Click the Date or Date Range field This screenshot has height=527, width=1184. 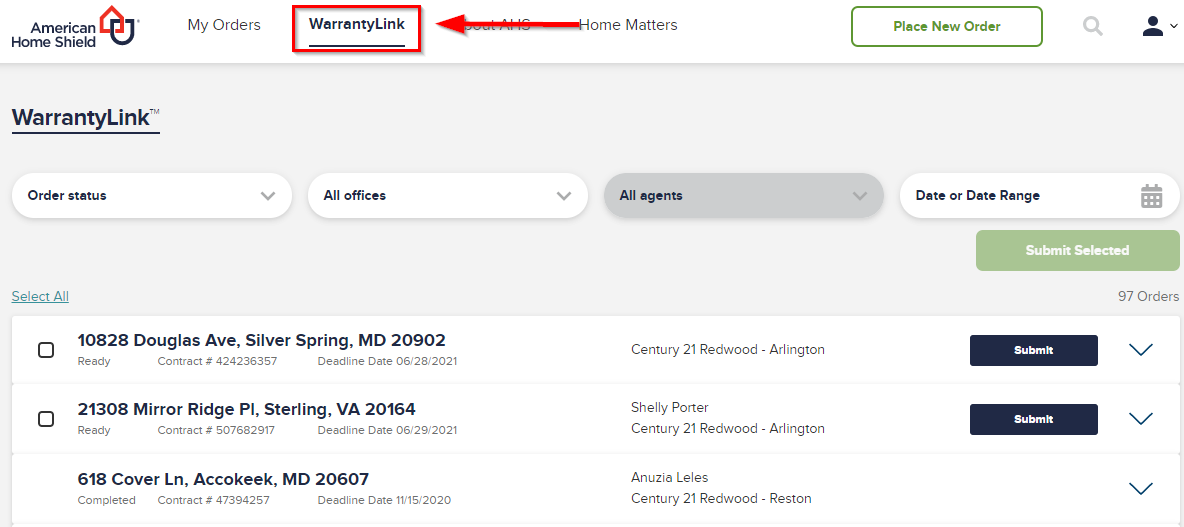point(1040,196)
